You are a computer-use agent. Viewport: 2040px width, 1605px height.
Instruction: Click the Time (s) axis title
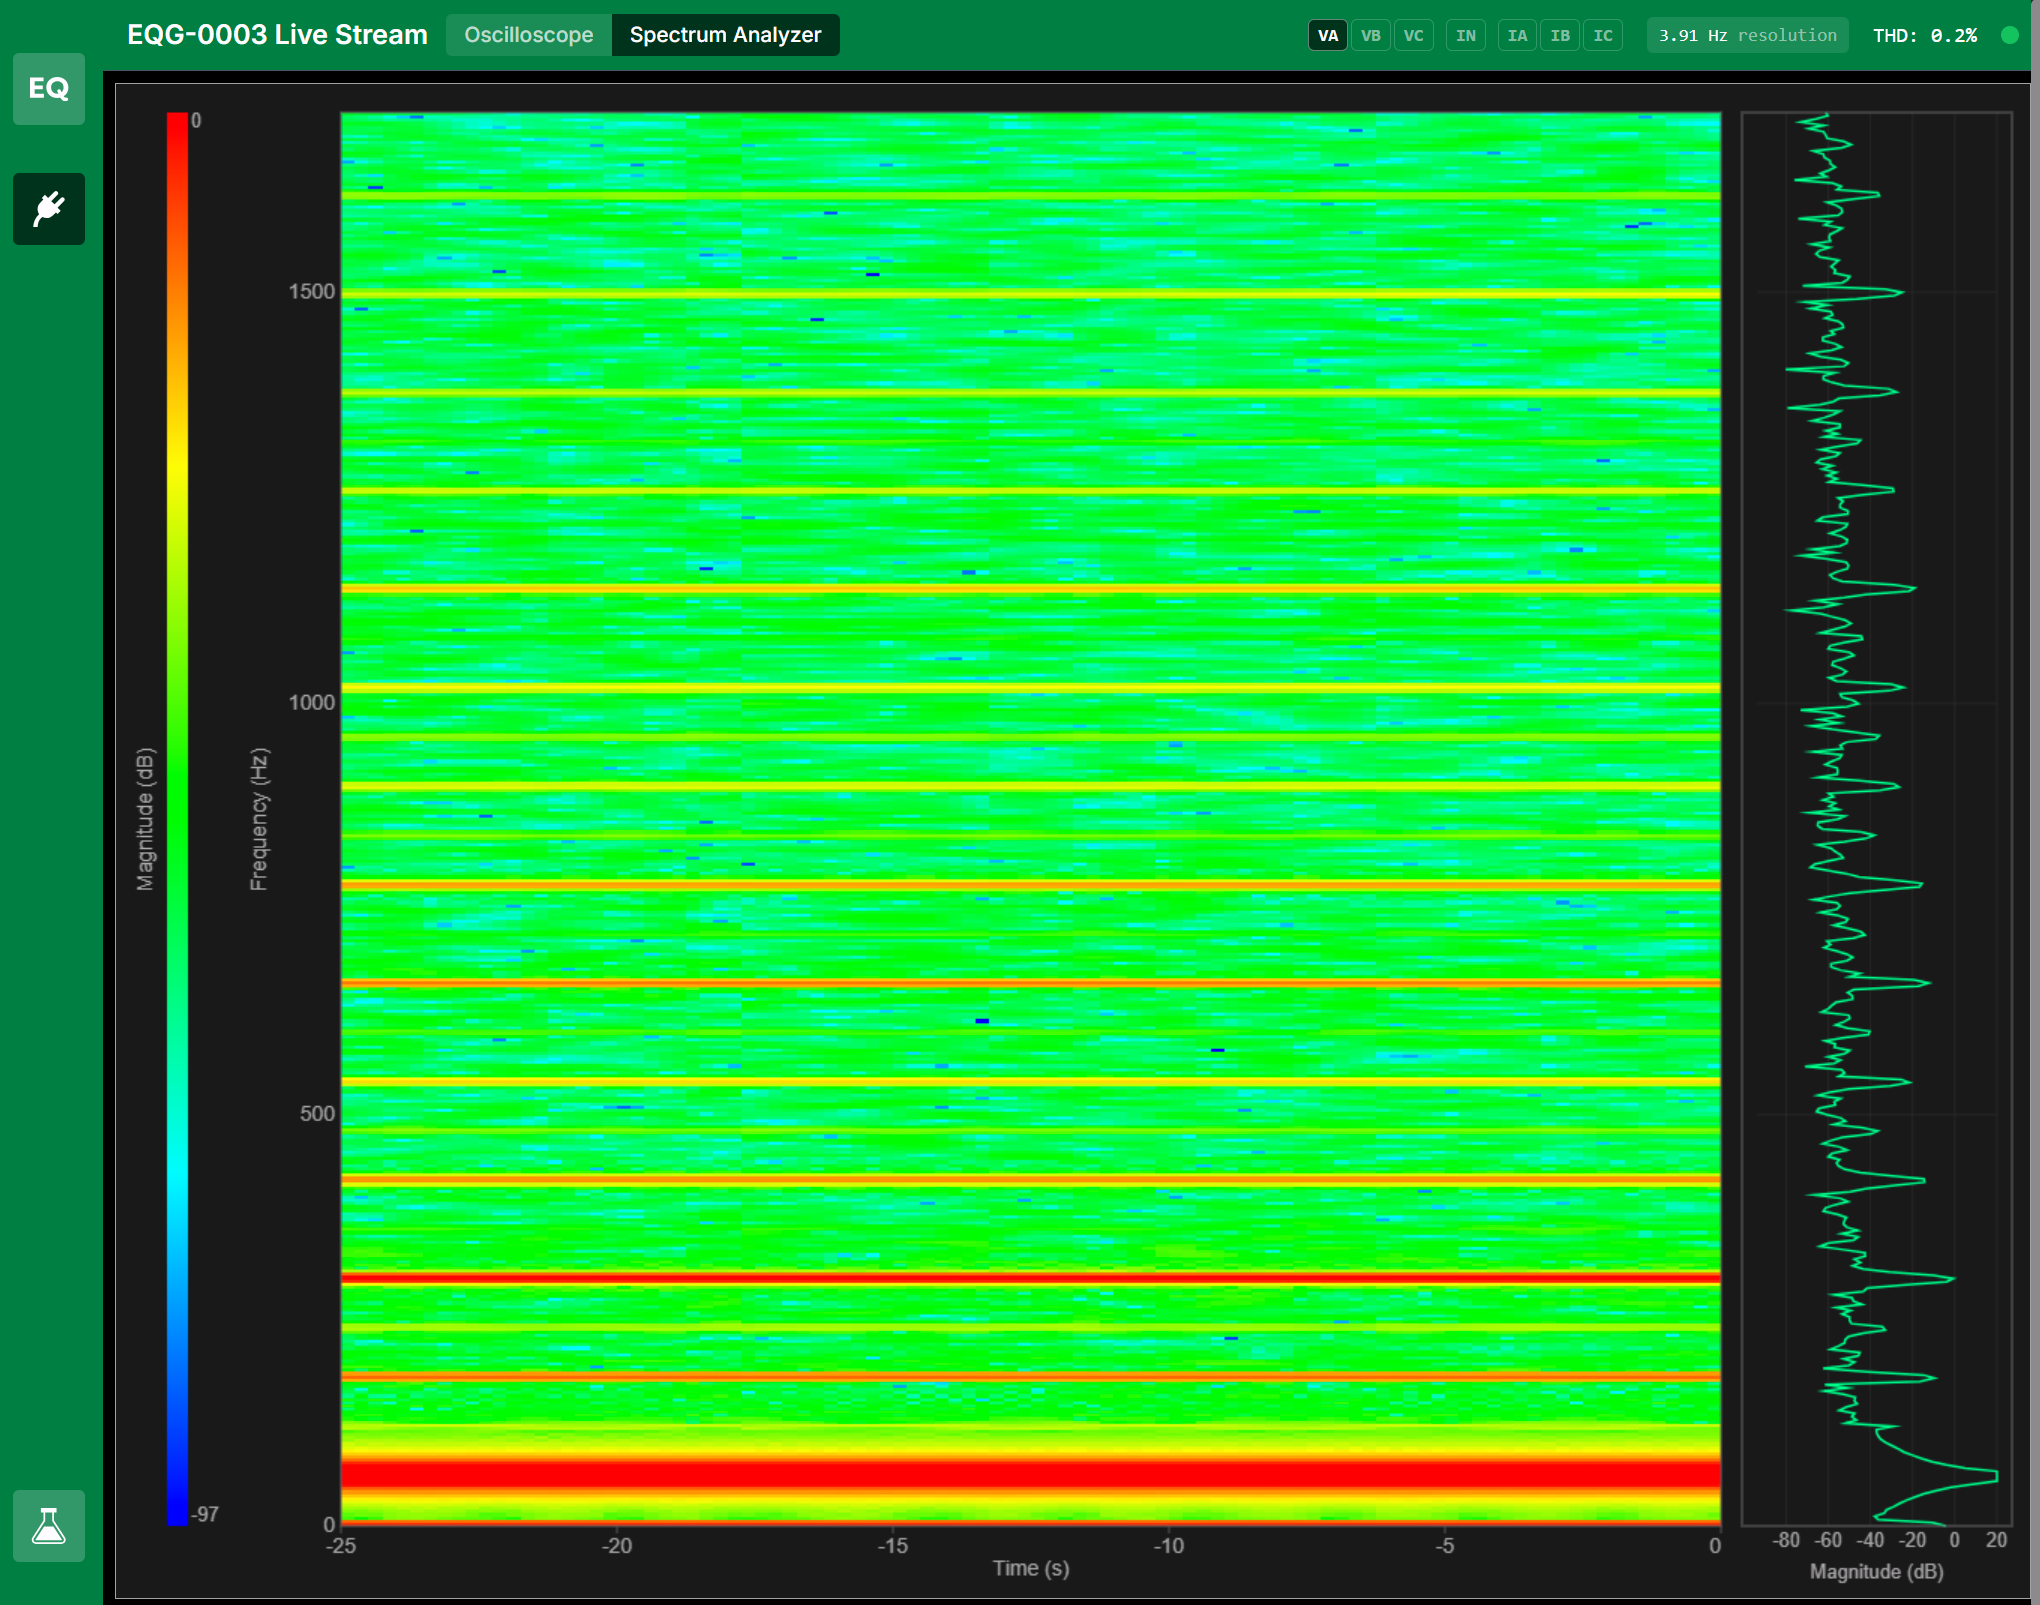[1031, 1569]
